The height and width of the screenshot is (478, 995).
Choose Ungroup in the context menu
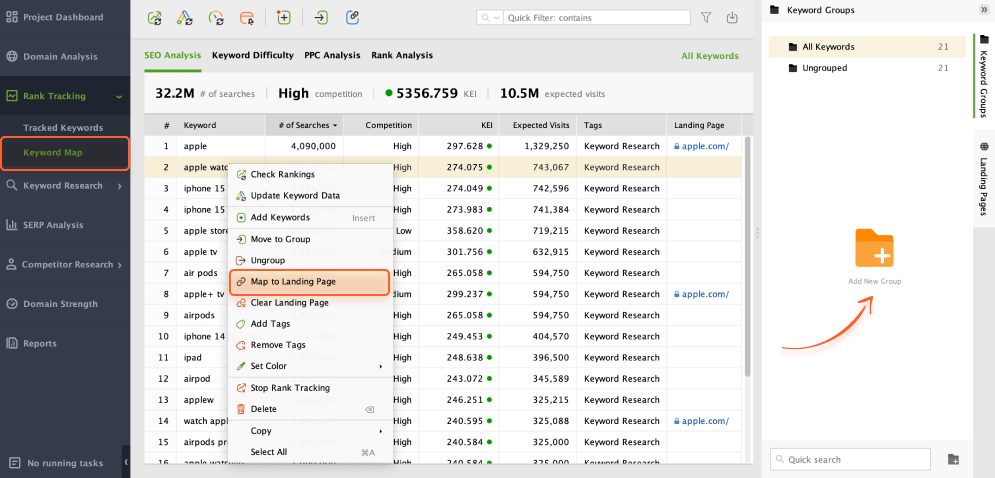pyautogui.click(x=310, y=260)
